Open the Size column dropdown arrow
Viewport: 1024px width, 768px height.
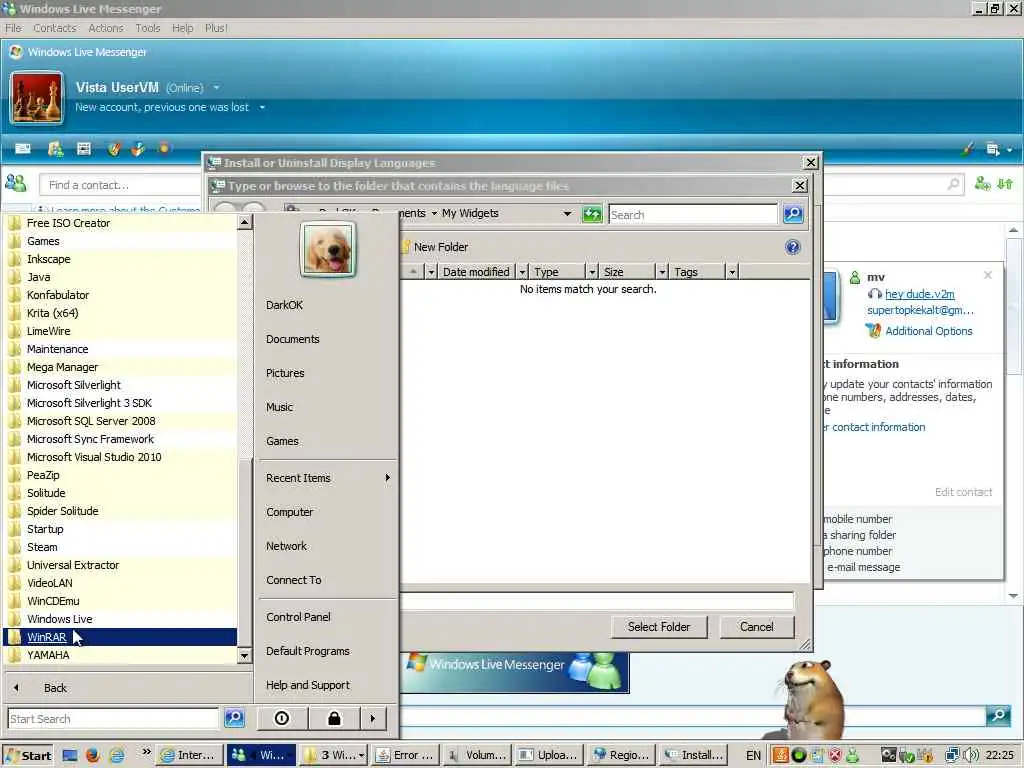(x=662, y=272)
